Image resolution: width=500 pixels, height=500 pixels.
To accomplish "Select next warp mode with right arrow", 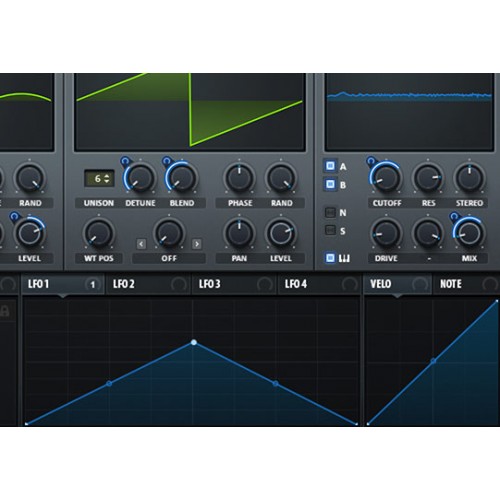I will [197, 244].
